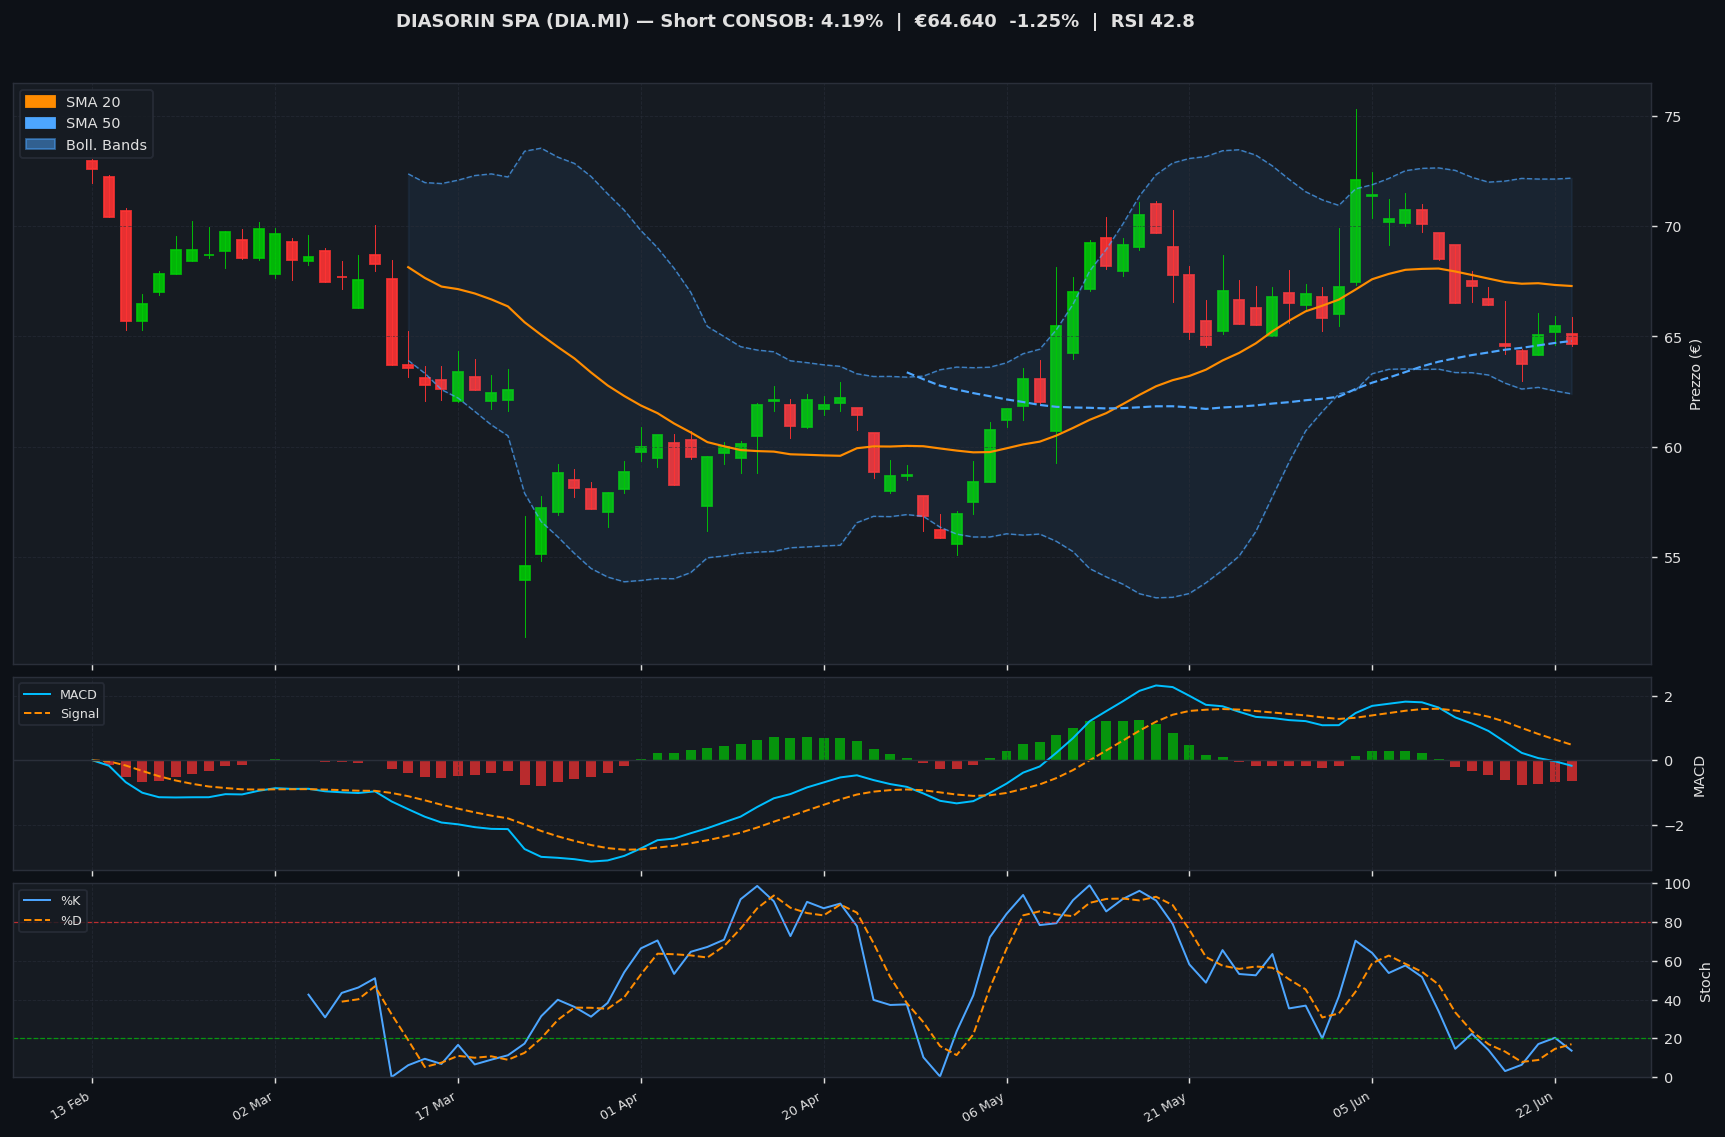Screen dimensions: 1725x1137
Task: Click the "21 May" date label
Action: click(1165, 1107)
